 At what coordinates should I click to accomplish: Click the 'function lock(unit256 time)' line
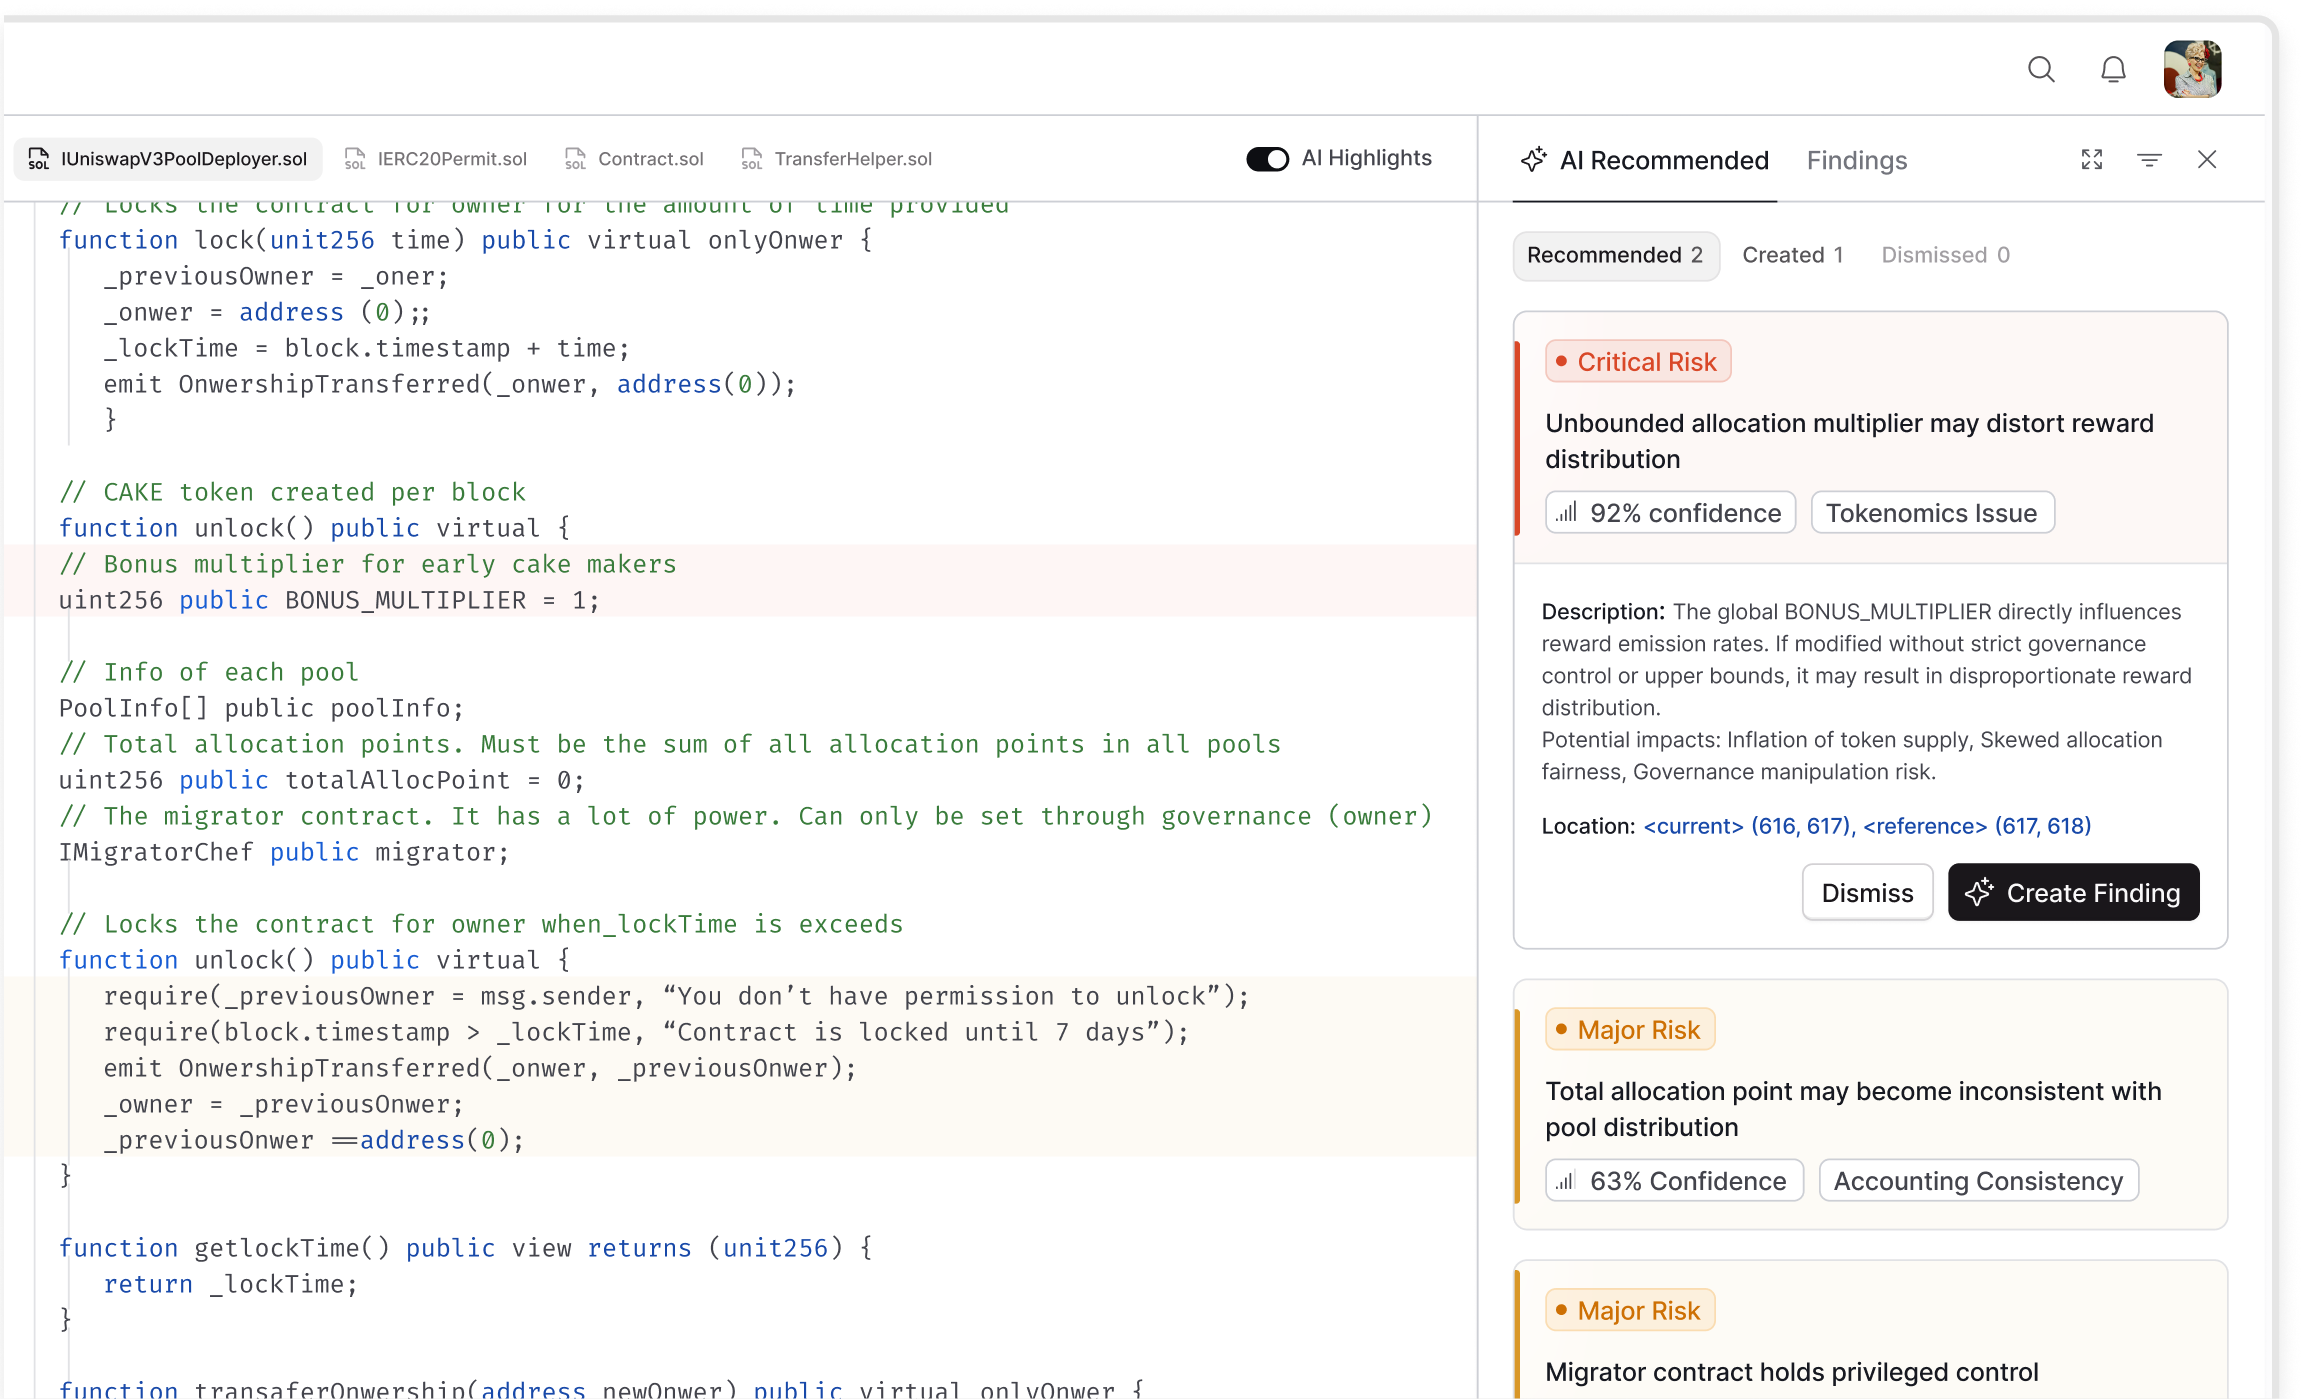465,240
